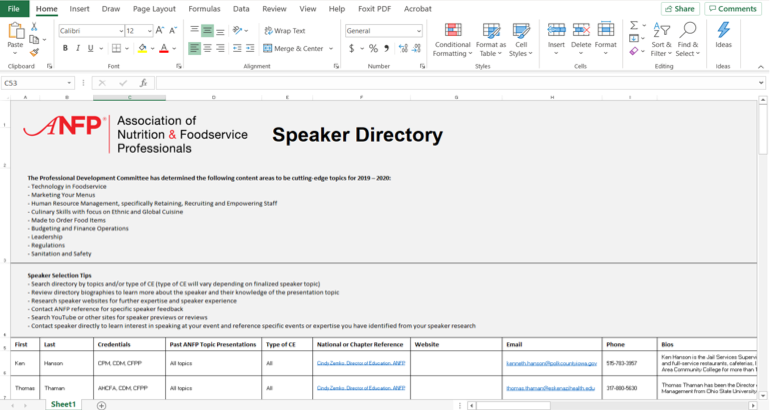Image resolution: width=770 pixels, height=410 pixels.
Task: Toggle Wrap Text for cells
Action: point(284,31)
